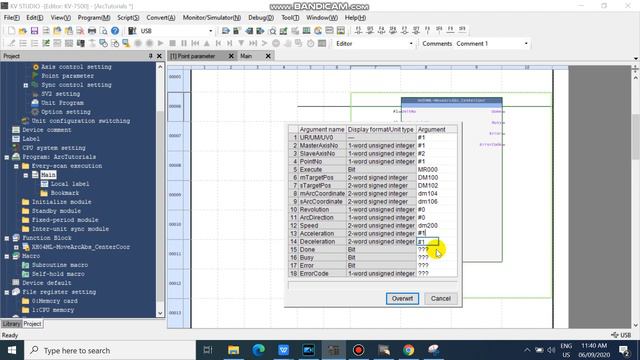Click the play/run icon in debug toolbar
The height and width of the screenshot is (360, 640).
click(x=161, y=43)
